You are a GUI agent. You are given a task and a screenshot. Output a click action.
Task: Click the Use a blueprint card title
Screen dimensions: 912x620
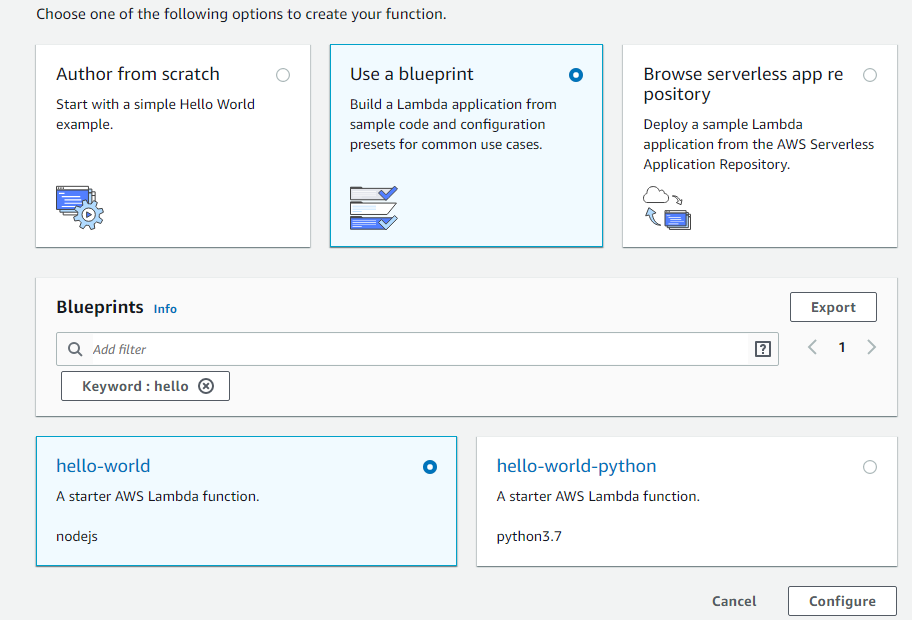click(412, 74)
